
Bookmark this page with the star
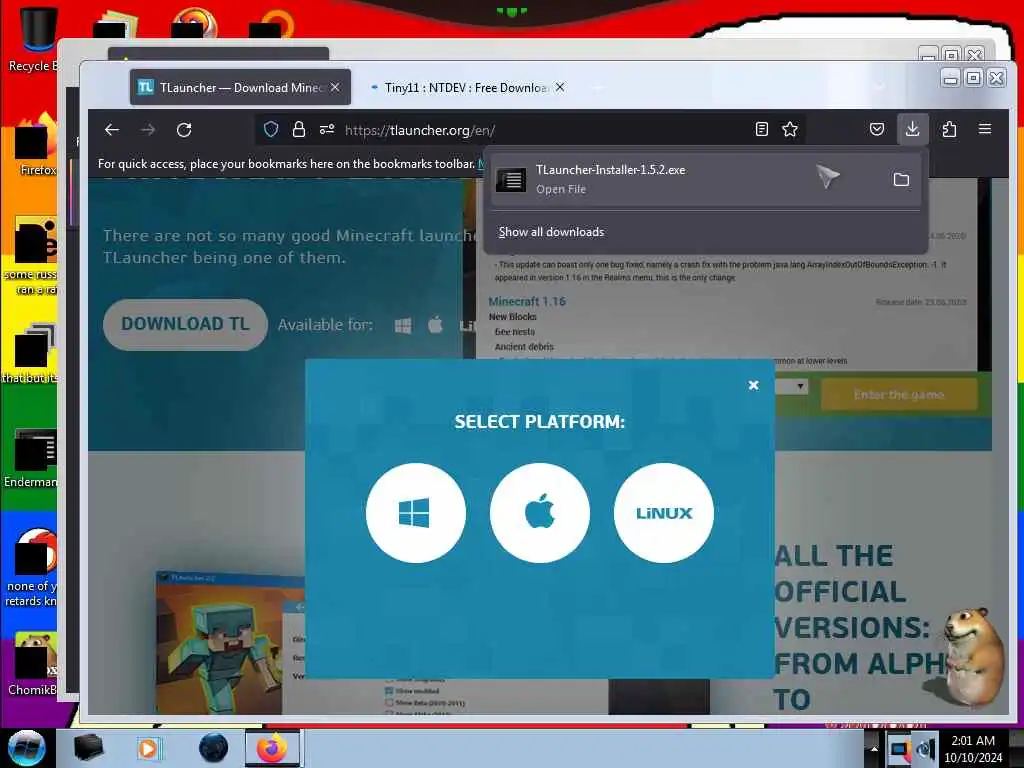[x=790, y=129]
